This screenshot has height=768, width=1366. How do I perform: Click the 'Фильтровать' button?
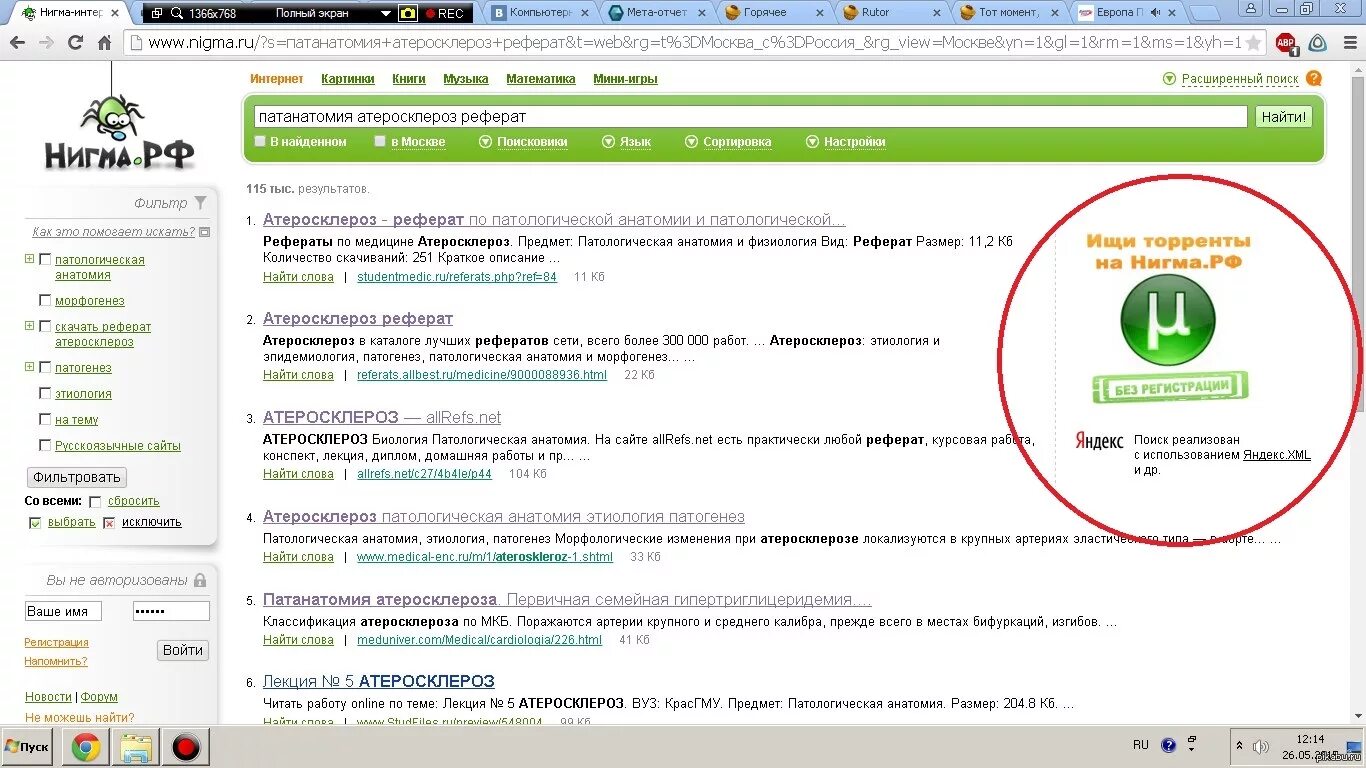click(x=77, y=477)
